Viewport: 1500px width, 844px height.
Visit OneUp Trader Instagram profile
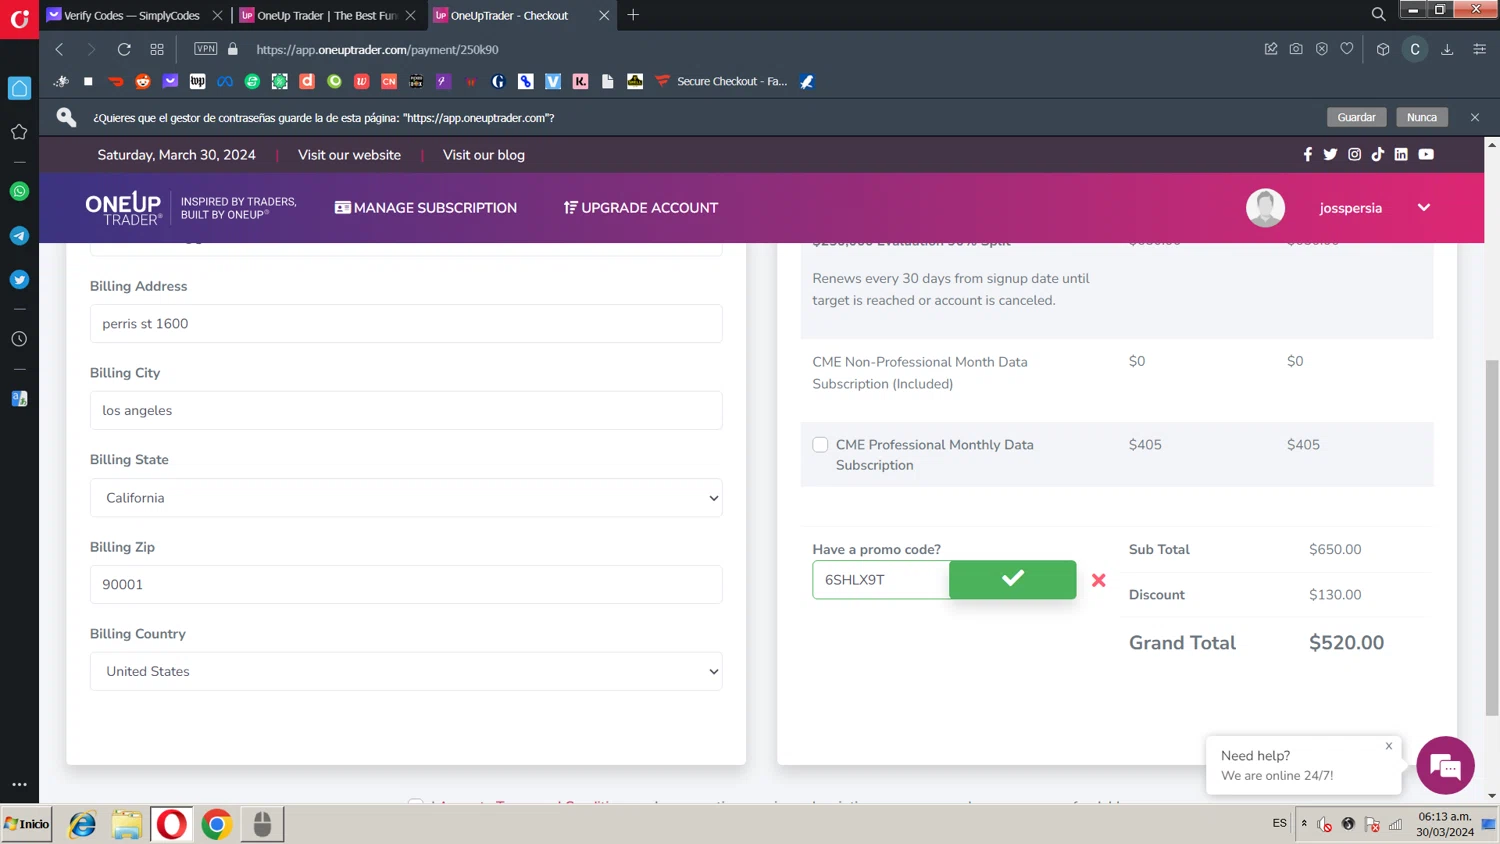pos(1354,154)
